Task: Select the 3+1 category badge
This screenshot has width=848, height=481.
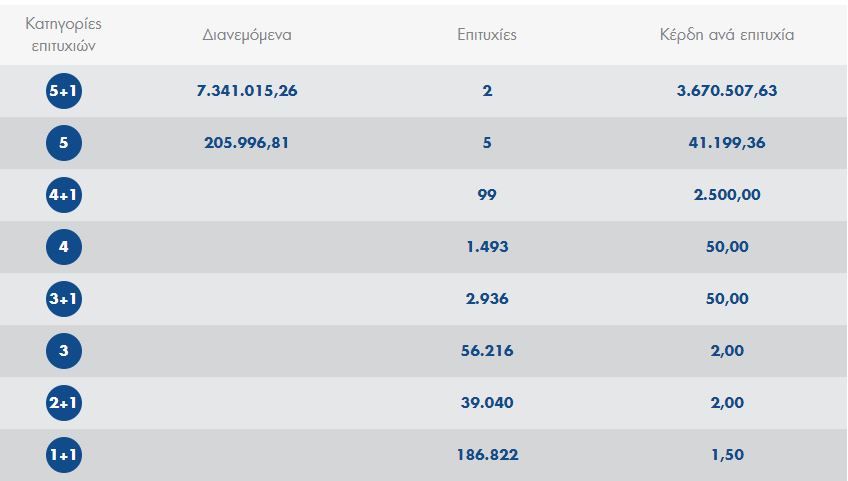Action: coord(64,299)
